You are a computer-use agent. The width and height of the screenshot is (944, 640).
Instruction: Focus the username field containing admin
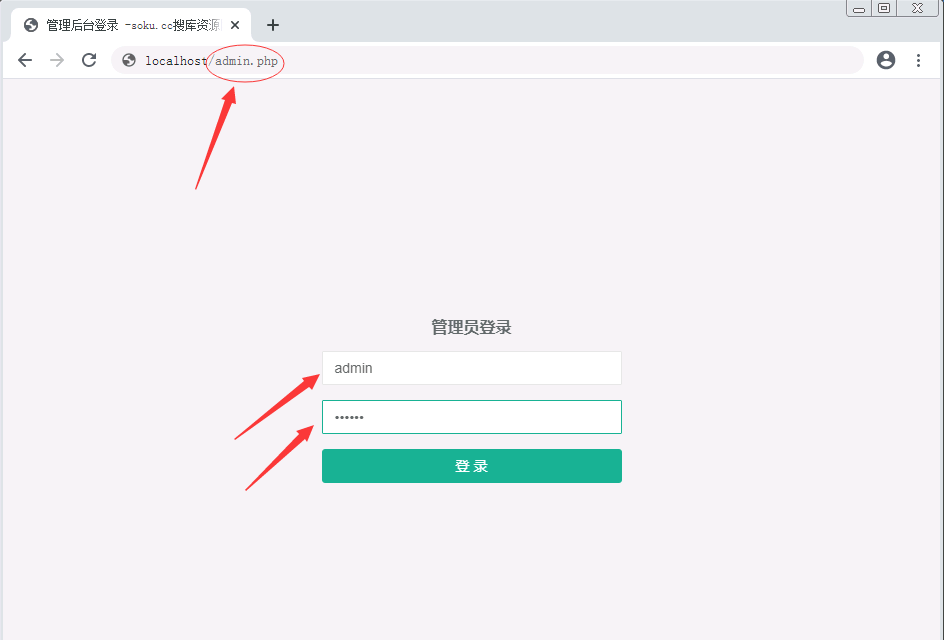tap(471, 368)
